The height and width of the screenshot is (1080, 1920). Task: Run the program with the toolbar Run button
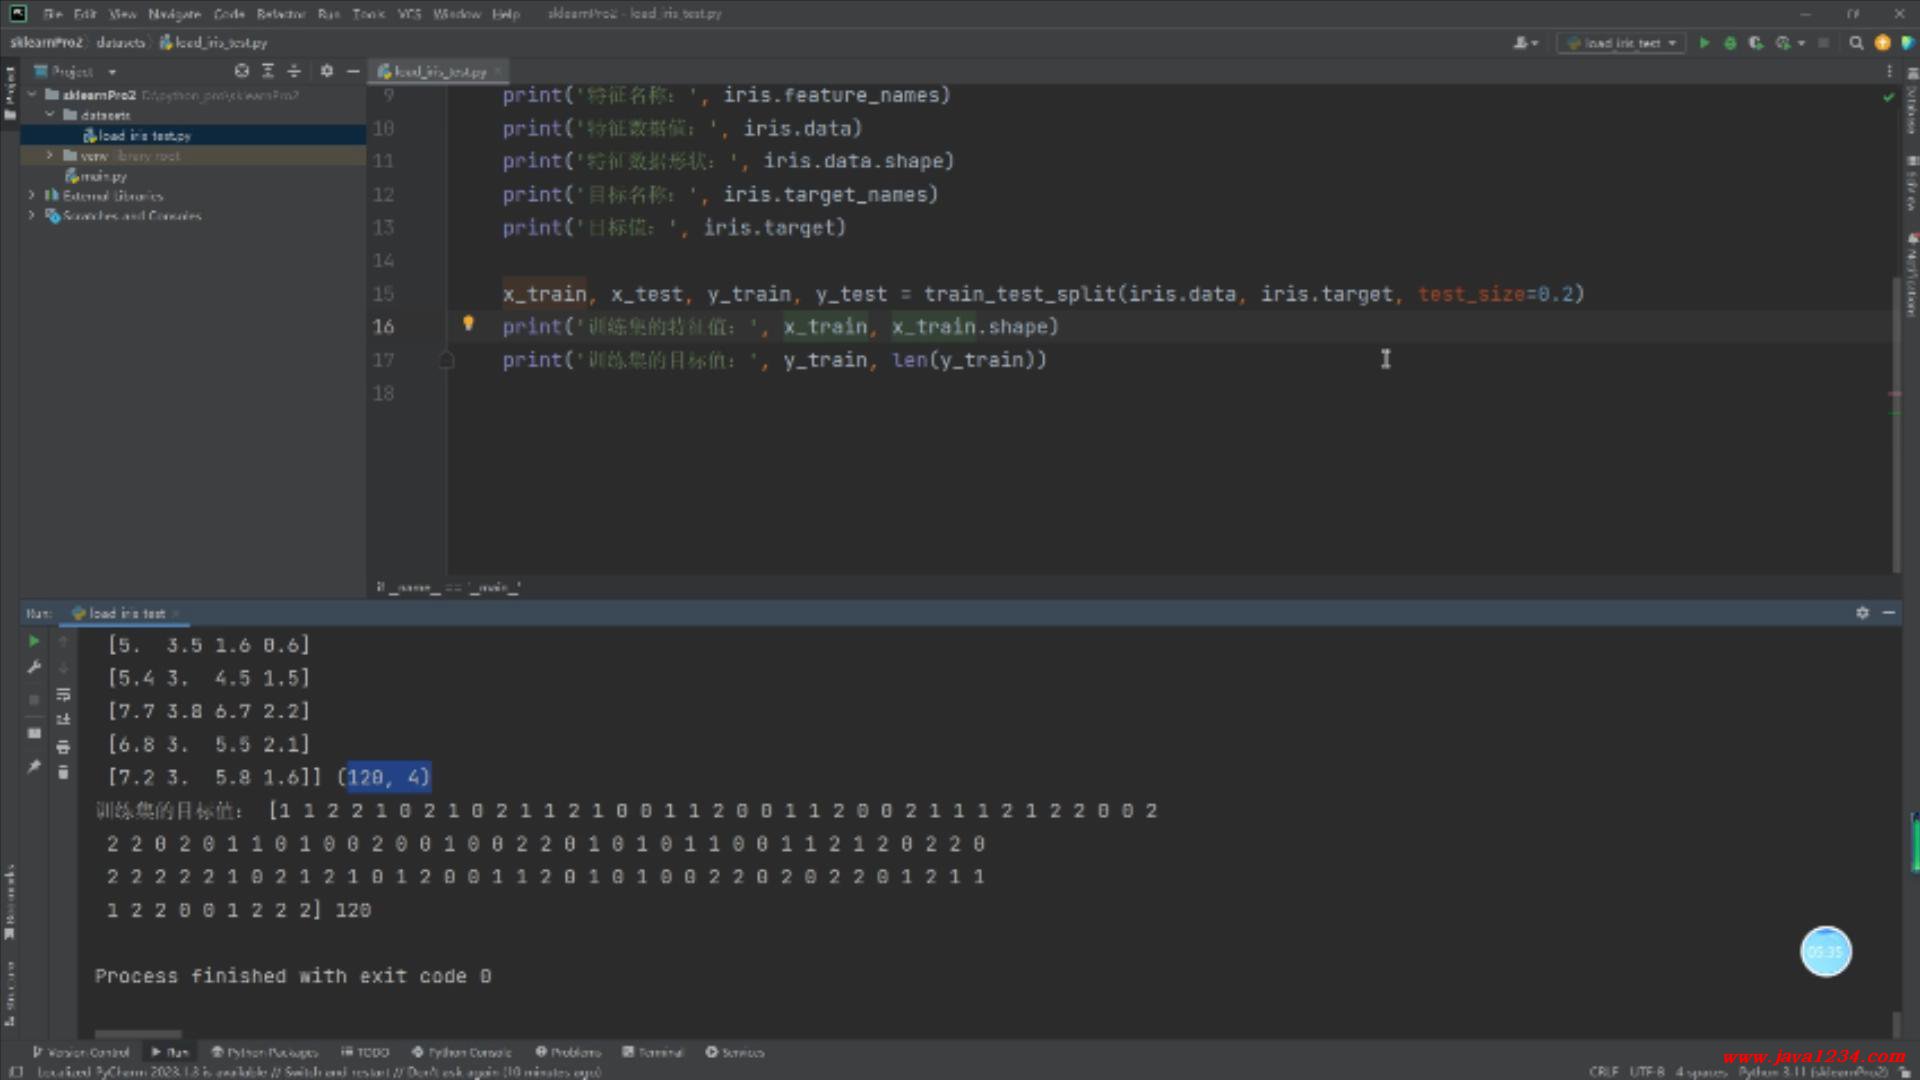[x=1704, y=43]
